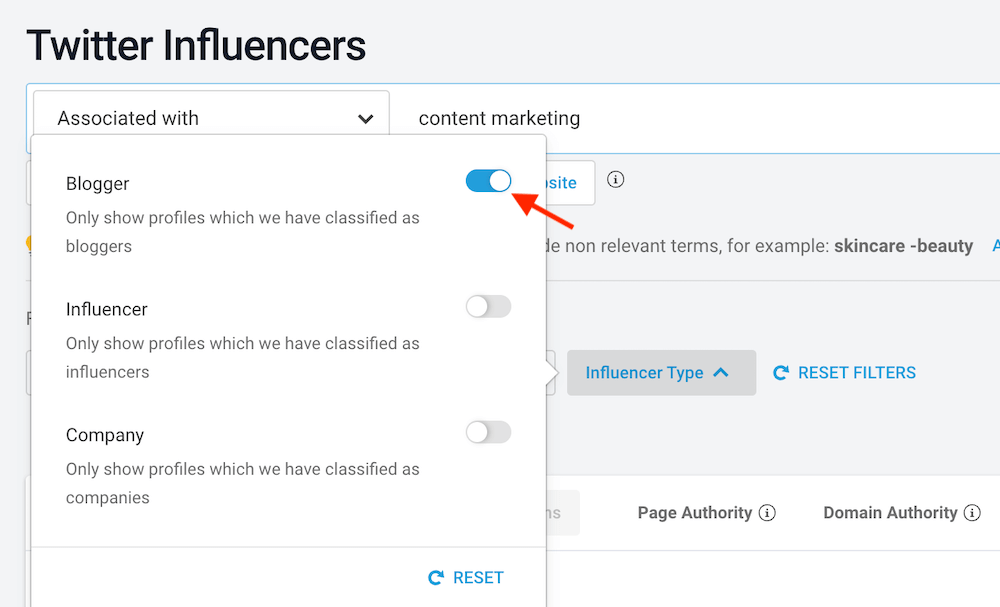Screen dimensions: 1000x607
Task: Enable the Influencer profile toggle
Action: point(488,306)
